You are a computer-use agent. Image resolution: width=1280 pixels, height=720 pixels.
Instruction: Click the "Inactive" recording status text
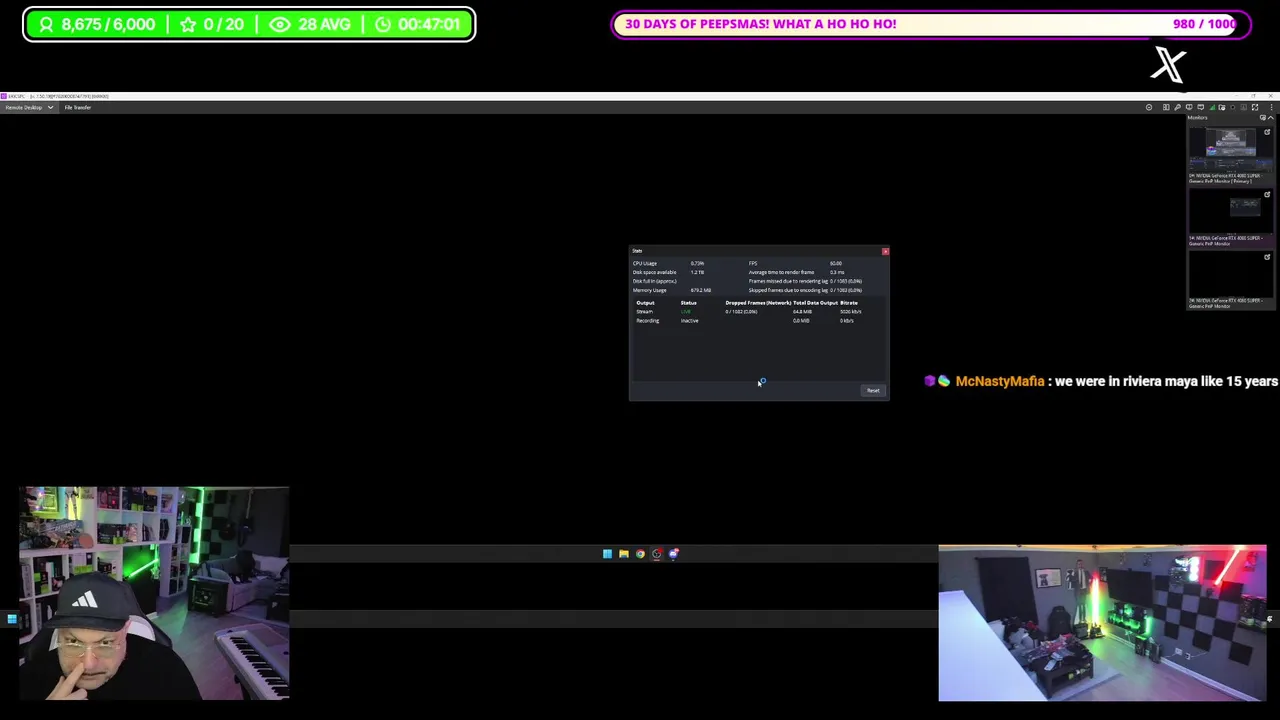click(689, 321)
